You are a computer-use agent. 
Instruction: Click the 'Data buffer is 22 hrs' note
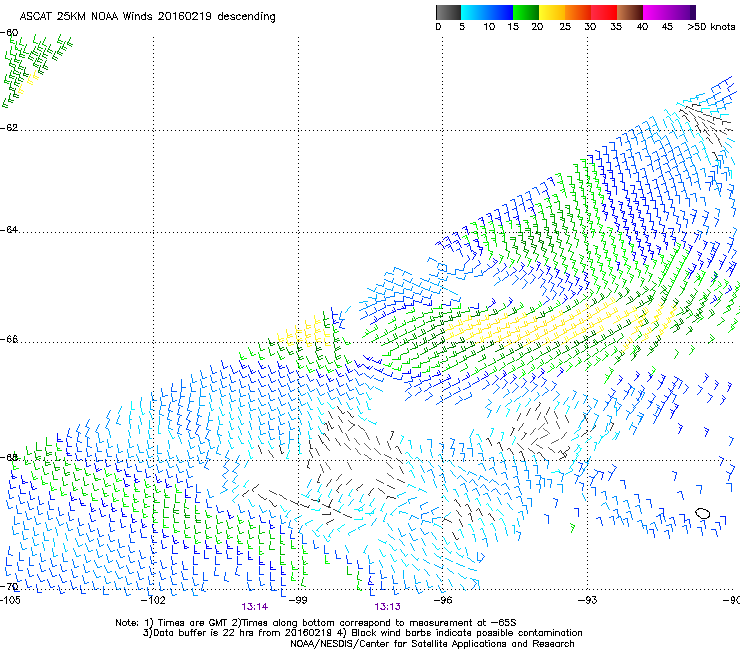point(362,633)
